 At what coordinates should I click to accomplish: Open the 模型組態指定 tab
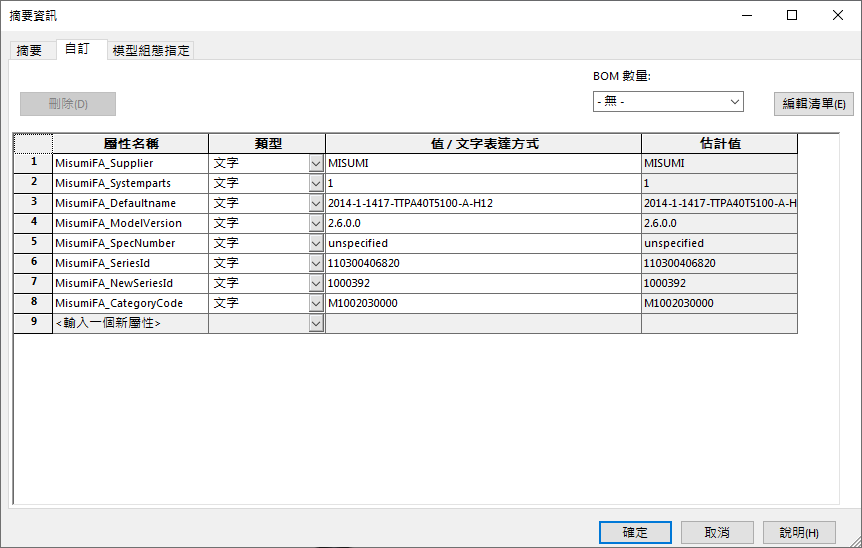150,50
